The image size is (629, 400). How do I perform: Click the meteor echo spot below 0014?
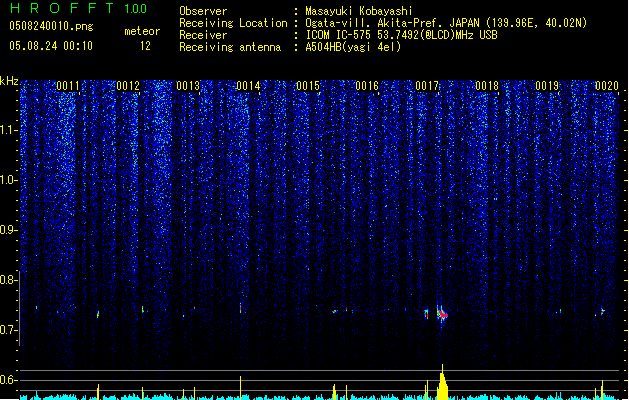[x=241, y=308]
